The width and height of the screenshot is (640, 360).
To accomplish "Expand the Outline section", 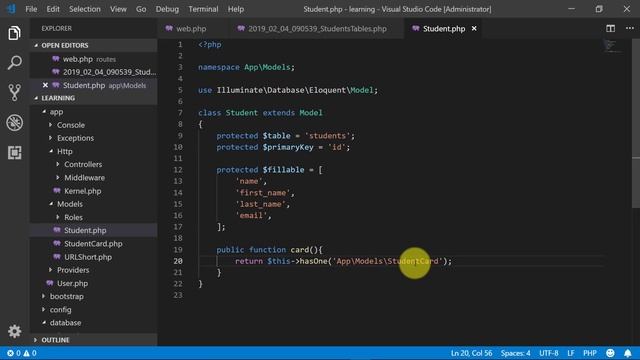I will [x=93, y=340].
